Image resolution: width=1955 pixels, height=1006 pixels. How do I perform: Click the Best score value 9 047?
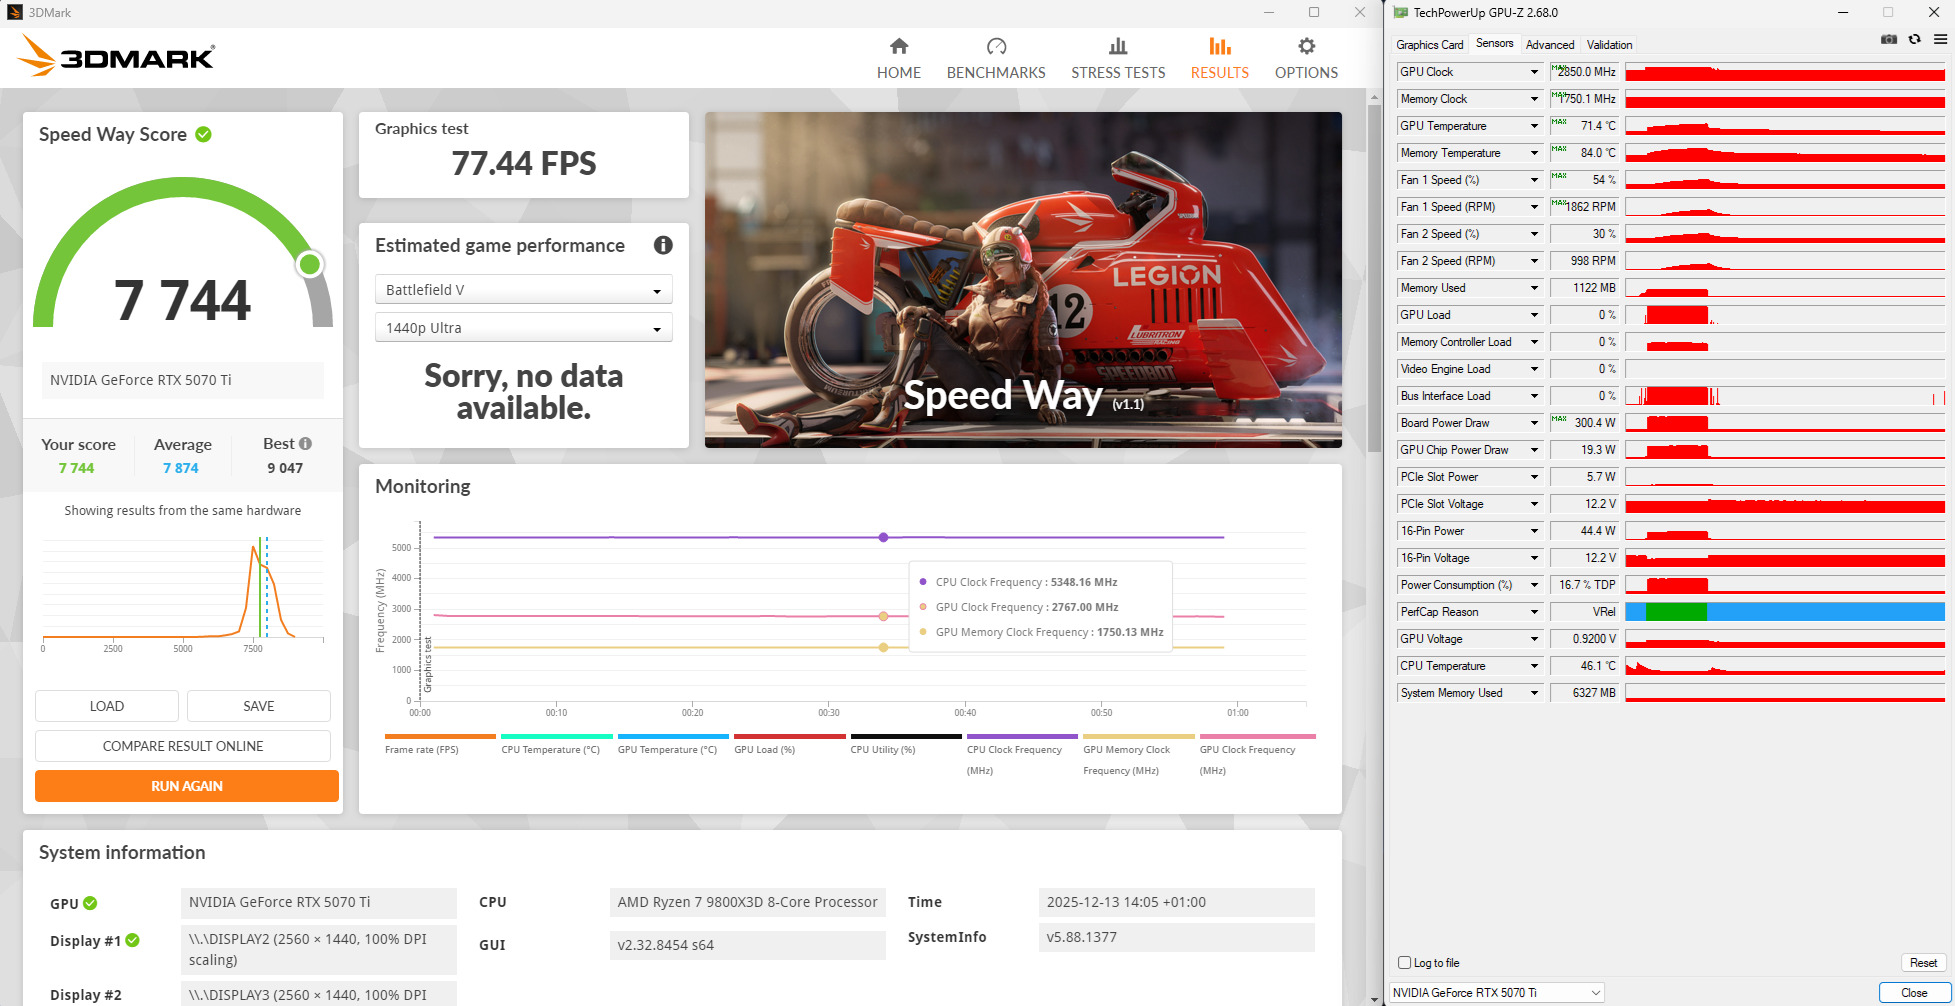285,468
